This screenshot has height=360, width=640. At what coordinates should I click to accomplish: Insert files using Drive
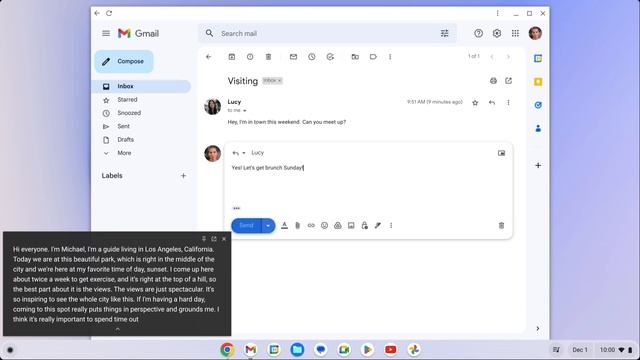[338, 226]
